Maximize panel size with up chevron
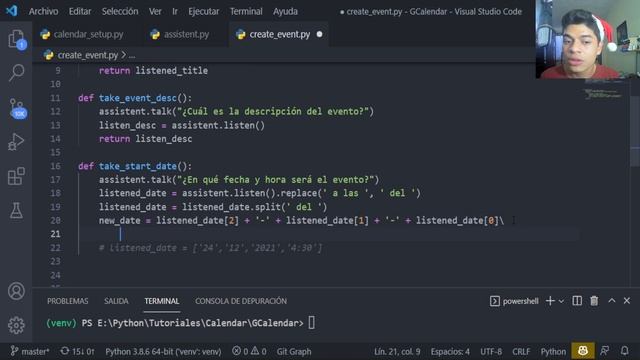The width and height of the screenshot is (640, 360). (611, 300)
